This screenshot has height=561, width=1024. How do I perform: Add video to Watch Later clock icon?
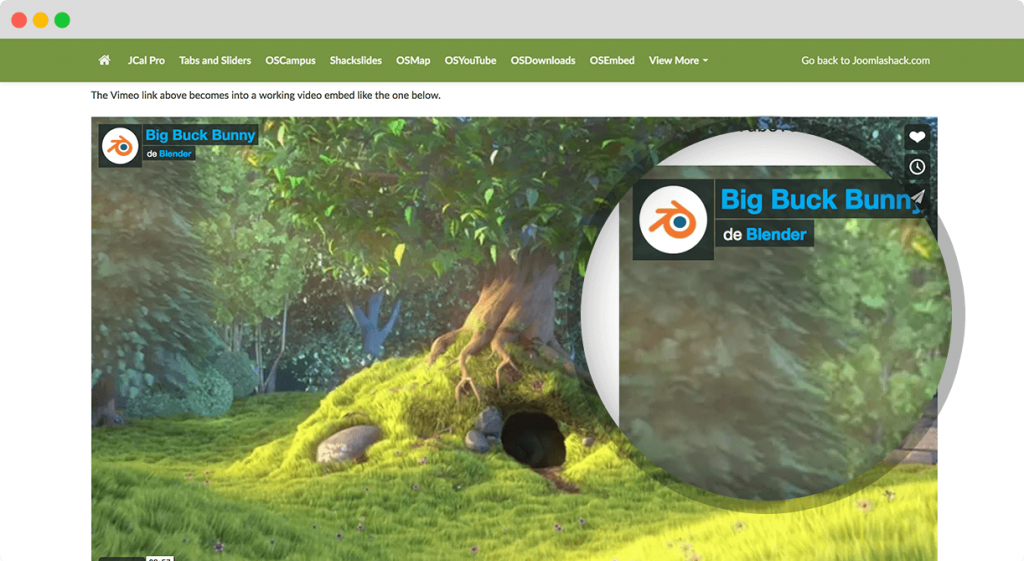tap(917, 167)
